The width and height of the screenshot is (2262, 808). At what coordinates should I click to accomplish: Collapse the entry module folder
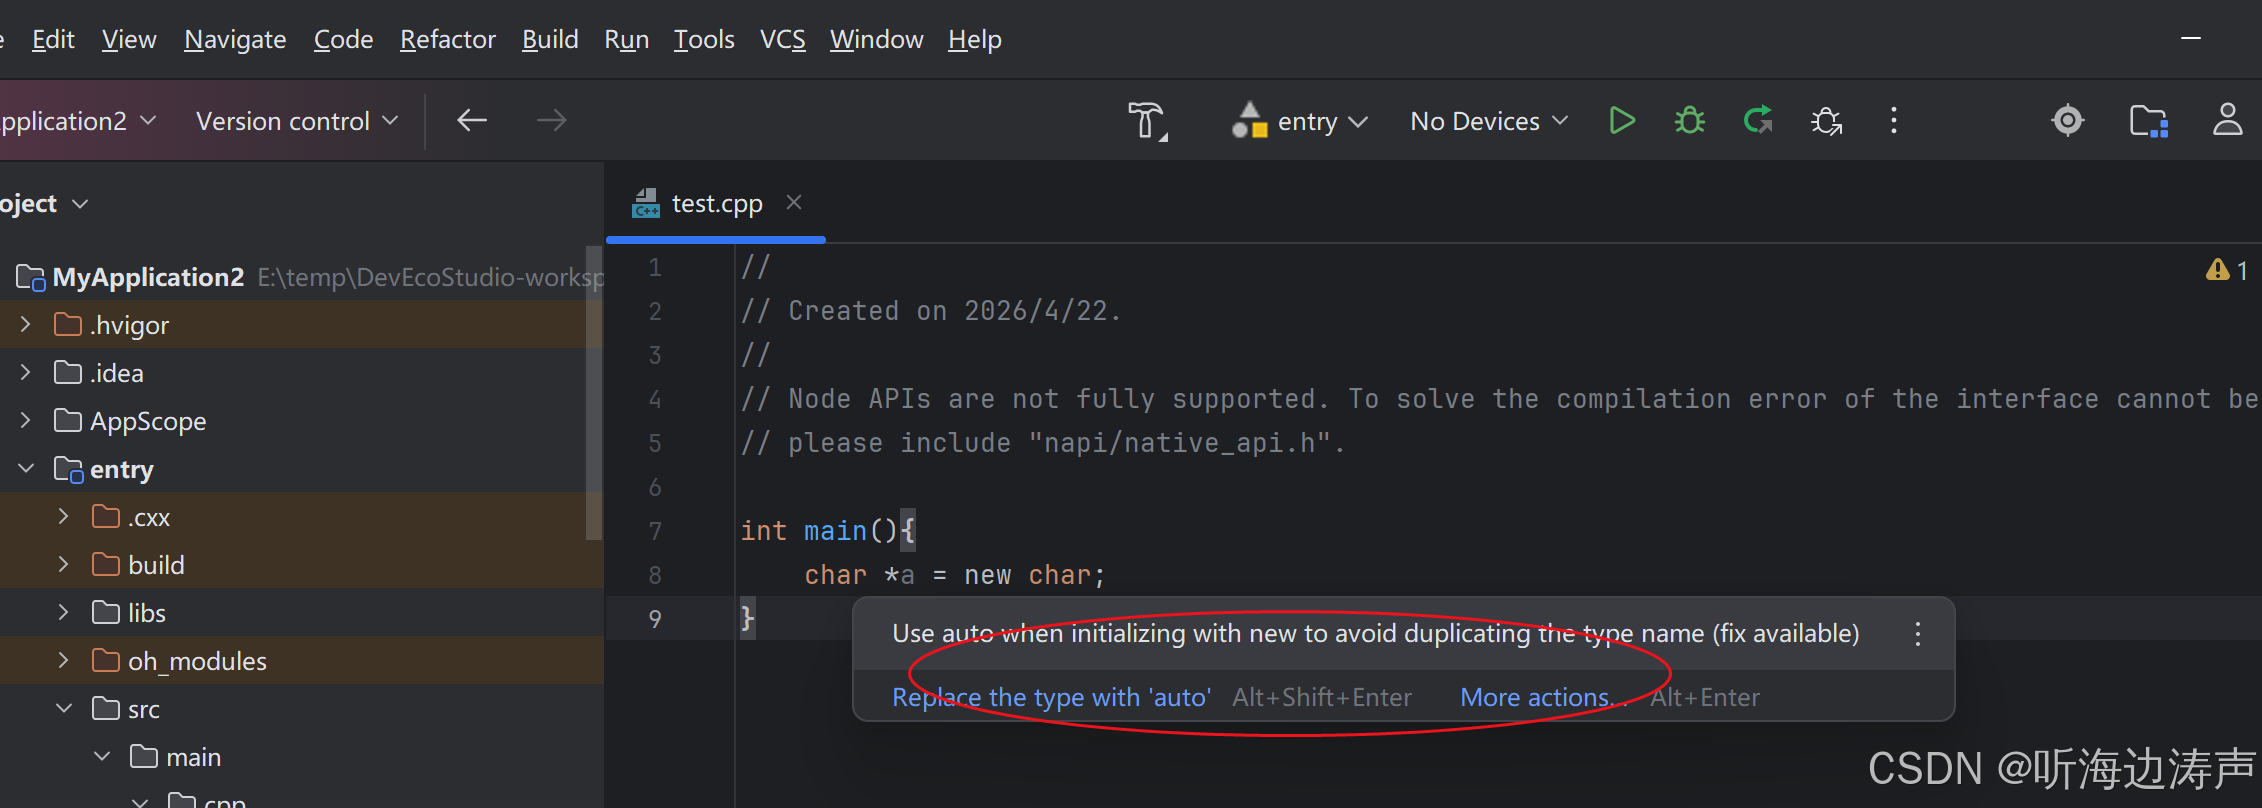(x=26, y=469)
